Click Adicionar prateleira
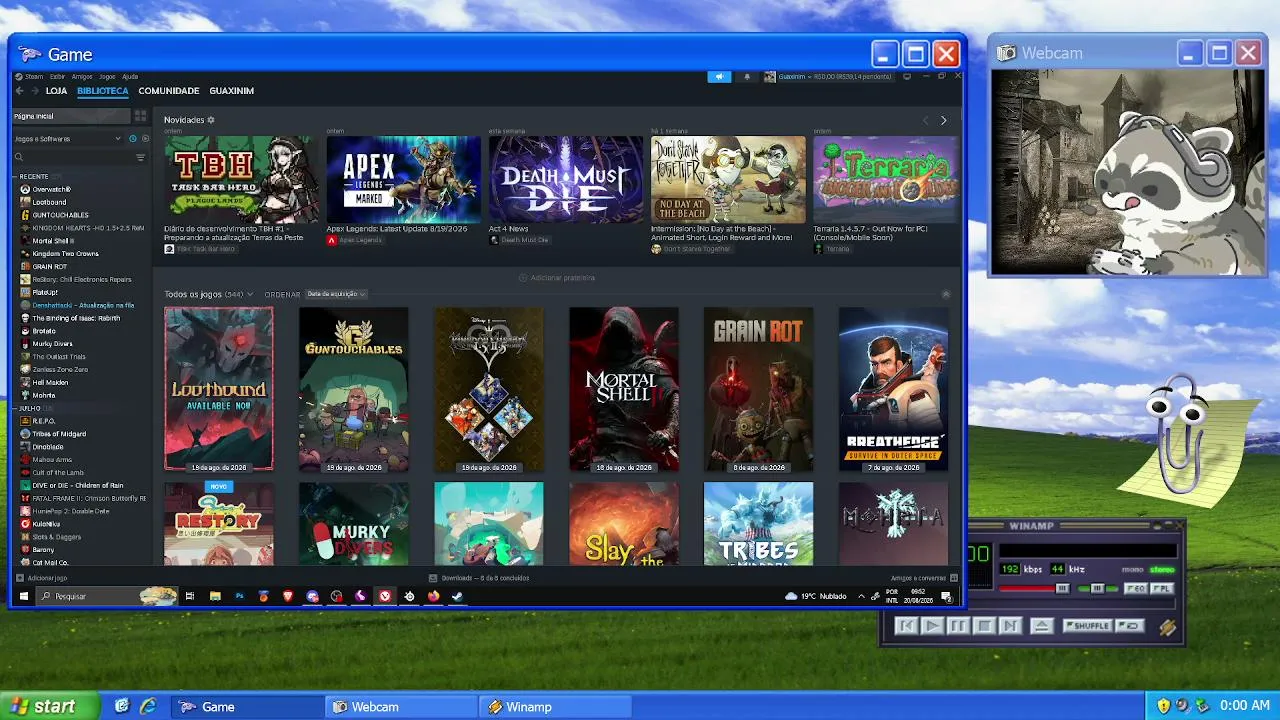Viewport: 1280px width, 720px height. pos(557,278)
